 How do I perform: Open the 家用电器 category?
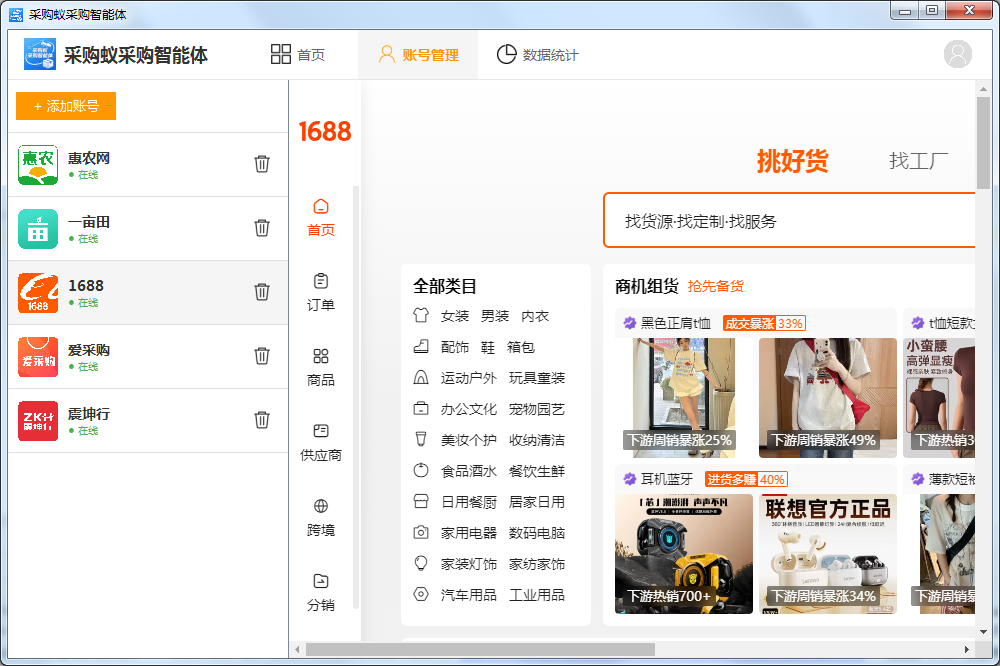pos(468,533)
